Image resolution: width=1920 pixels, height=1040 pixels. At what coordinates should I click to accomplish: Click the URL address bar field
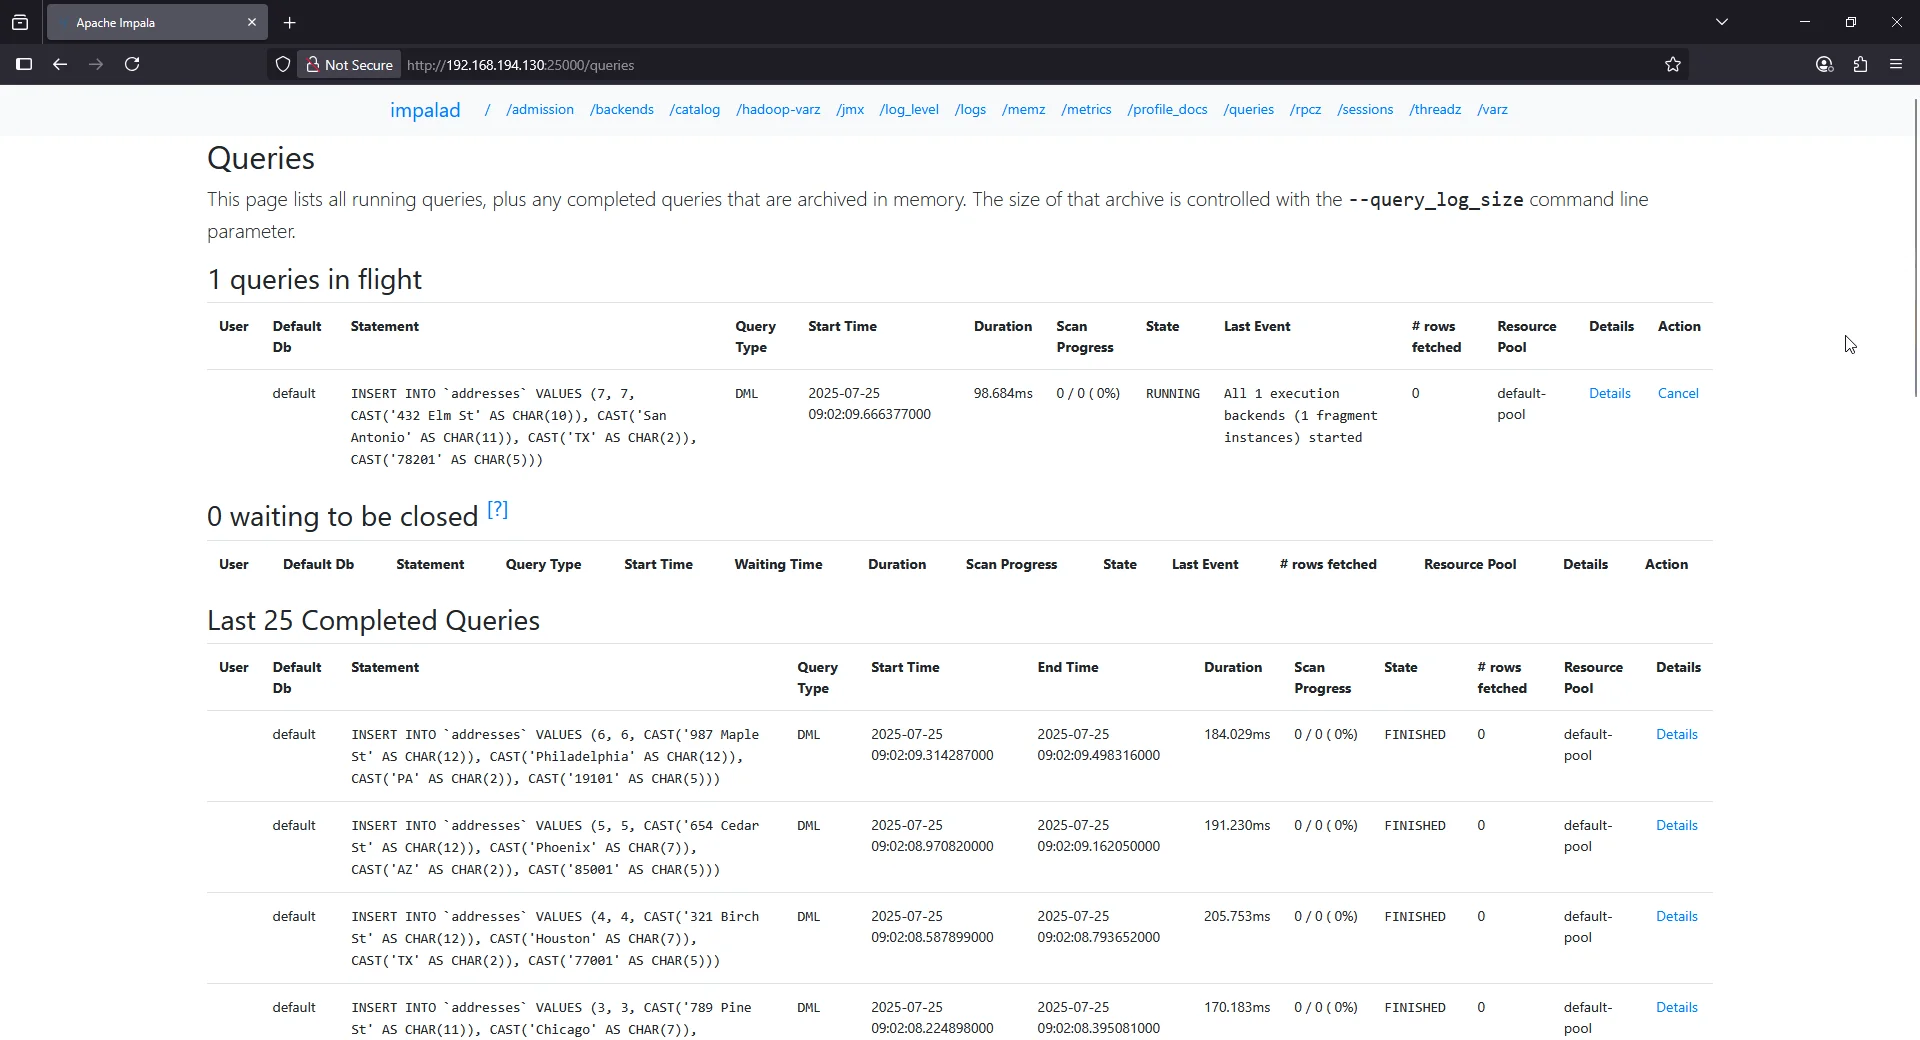pyautogui.click(x=1000, y=65)
